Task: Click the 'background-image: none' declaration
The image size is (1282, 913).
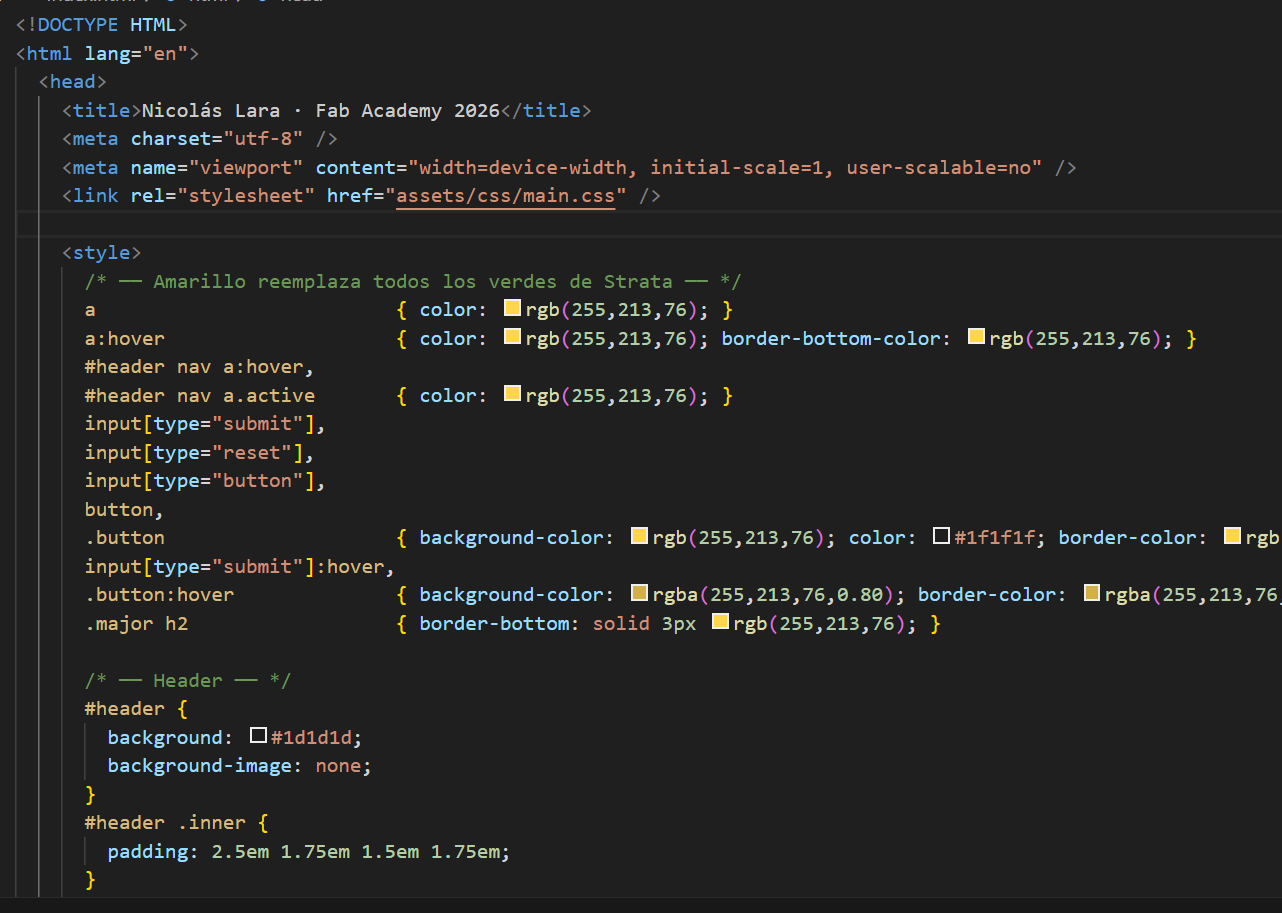Action: (x=239, y=766)
